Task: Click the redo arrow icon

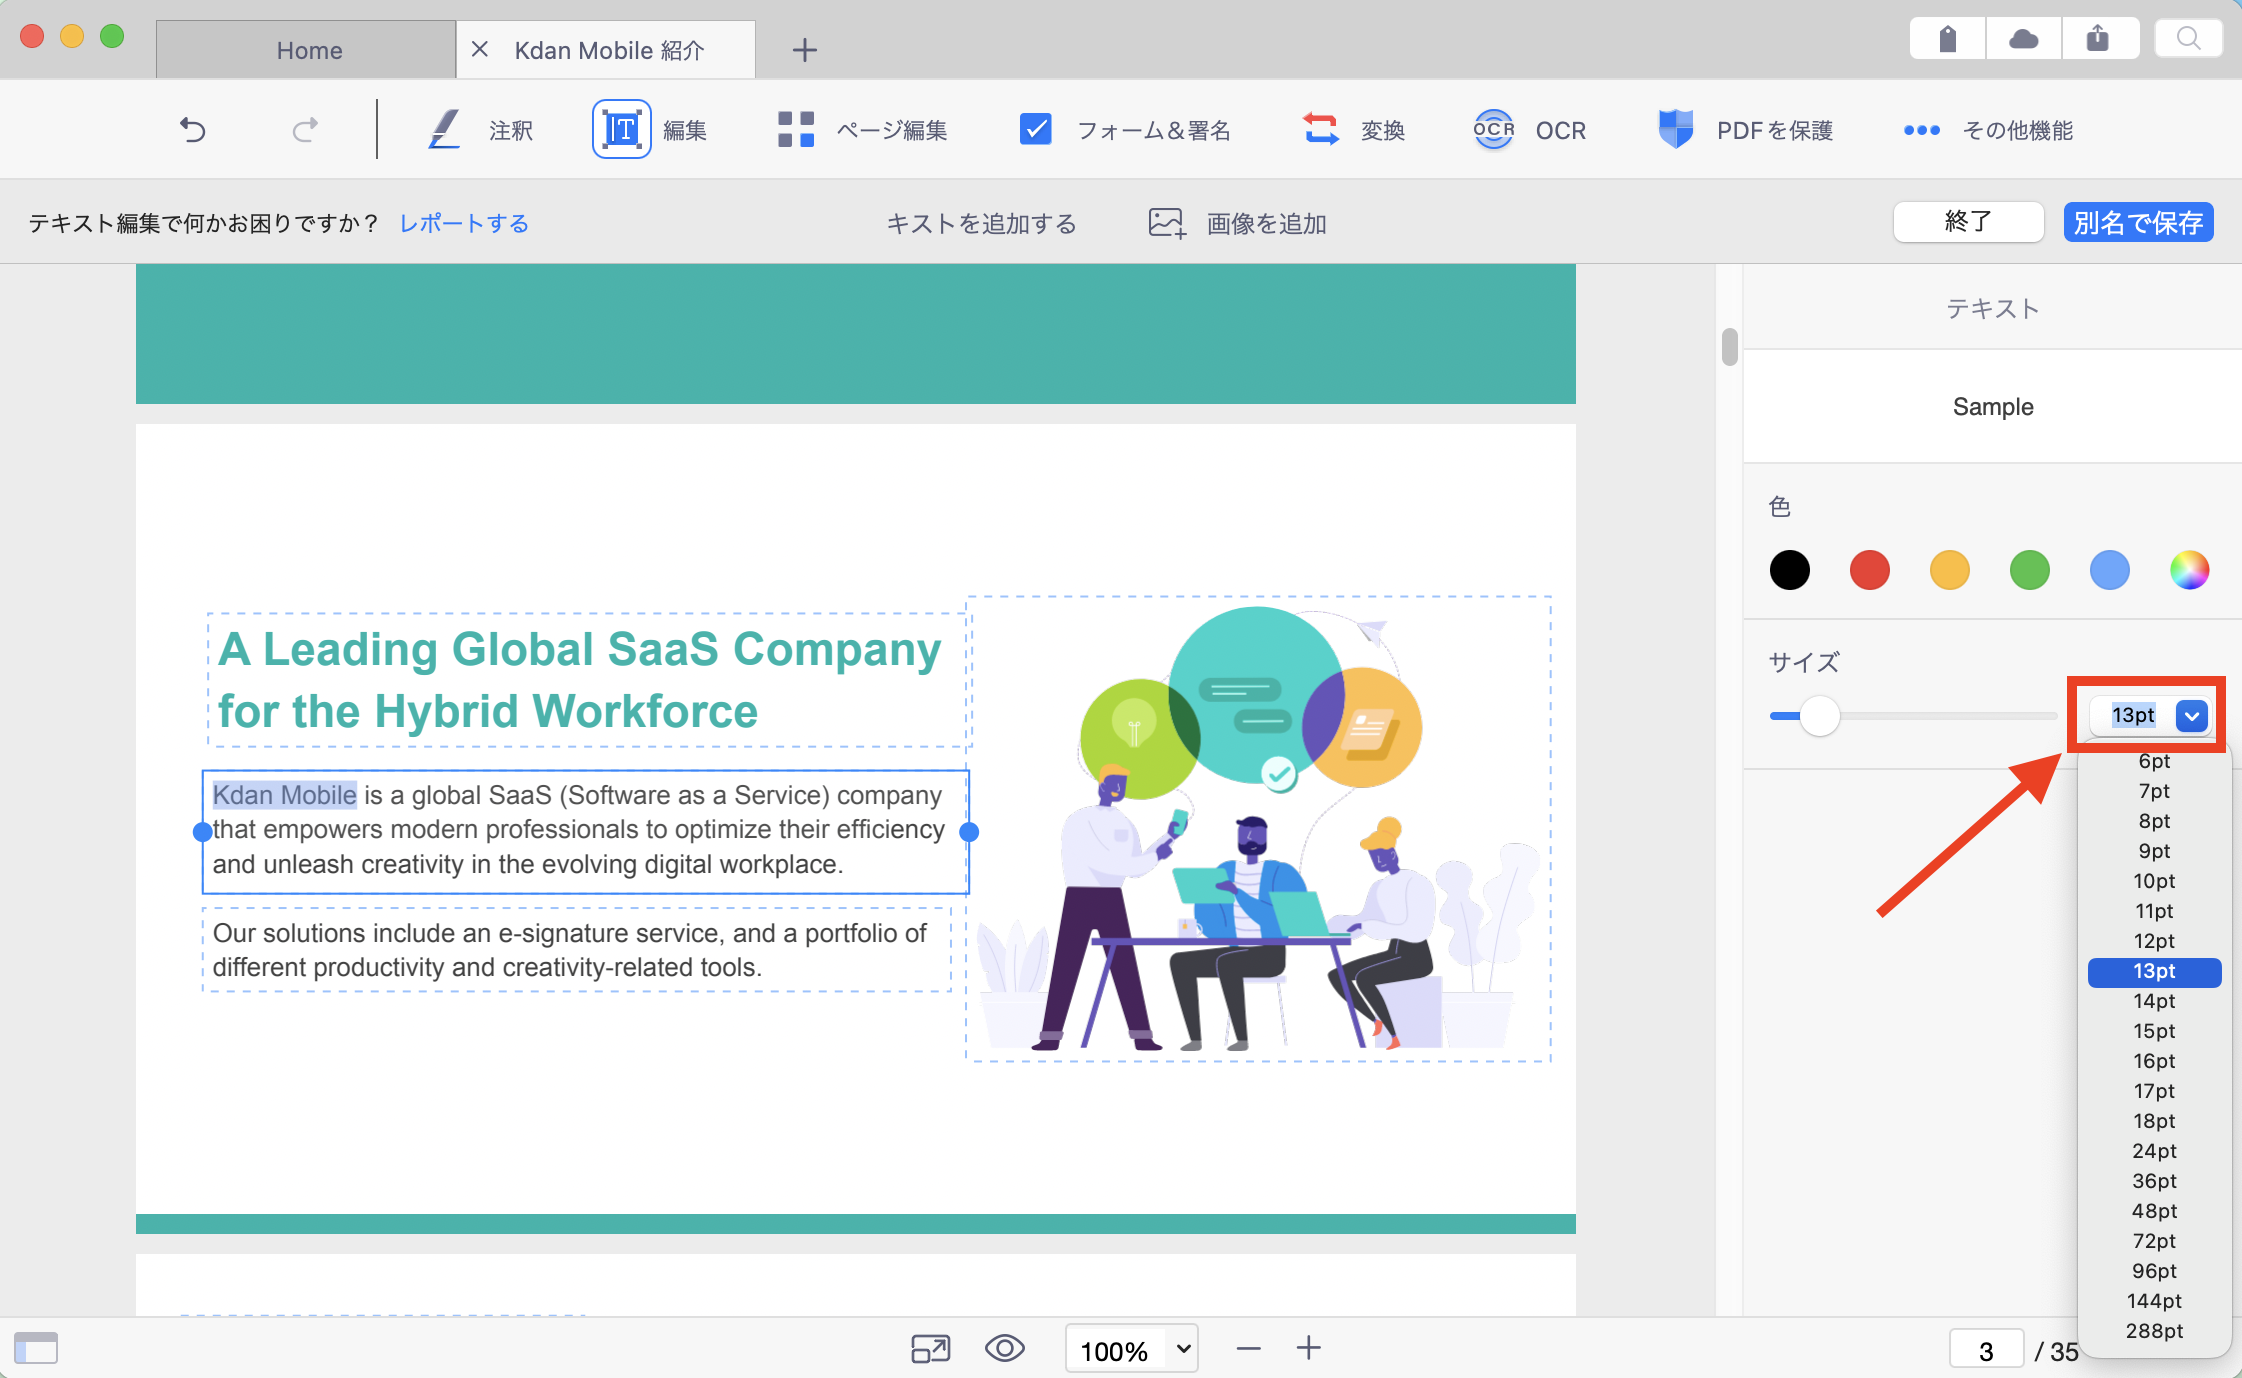Action: tap(305, 130)
